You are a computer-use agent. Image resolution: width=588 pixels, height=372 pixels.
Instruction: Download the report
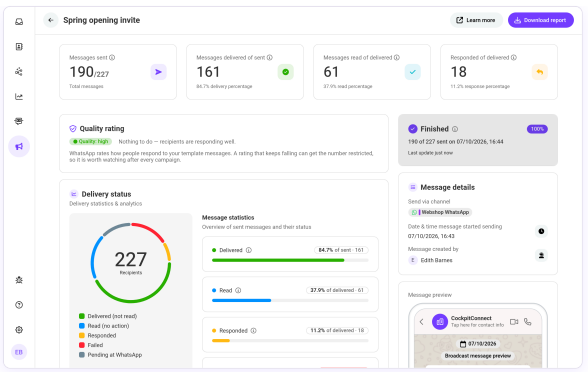click(541, 20)
